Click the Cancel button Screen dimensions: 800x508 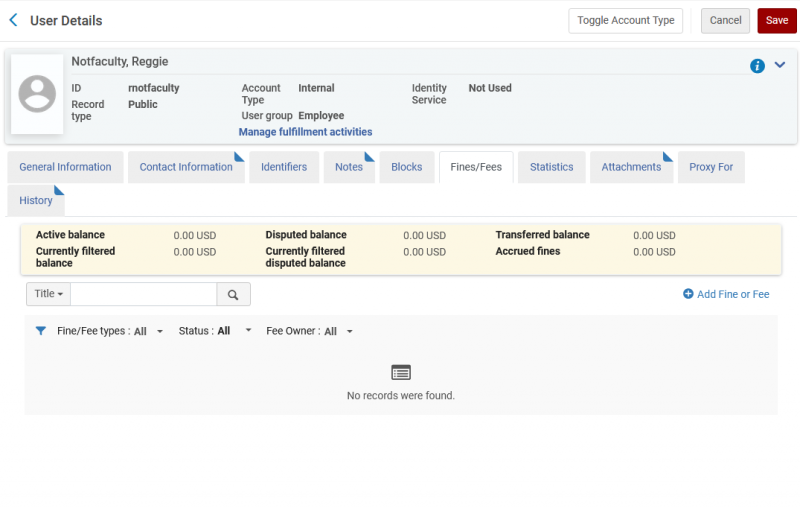[725, 20]
